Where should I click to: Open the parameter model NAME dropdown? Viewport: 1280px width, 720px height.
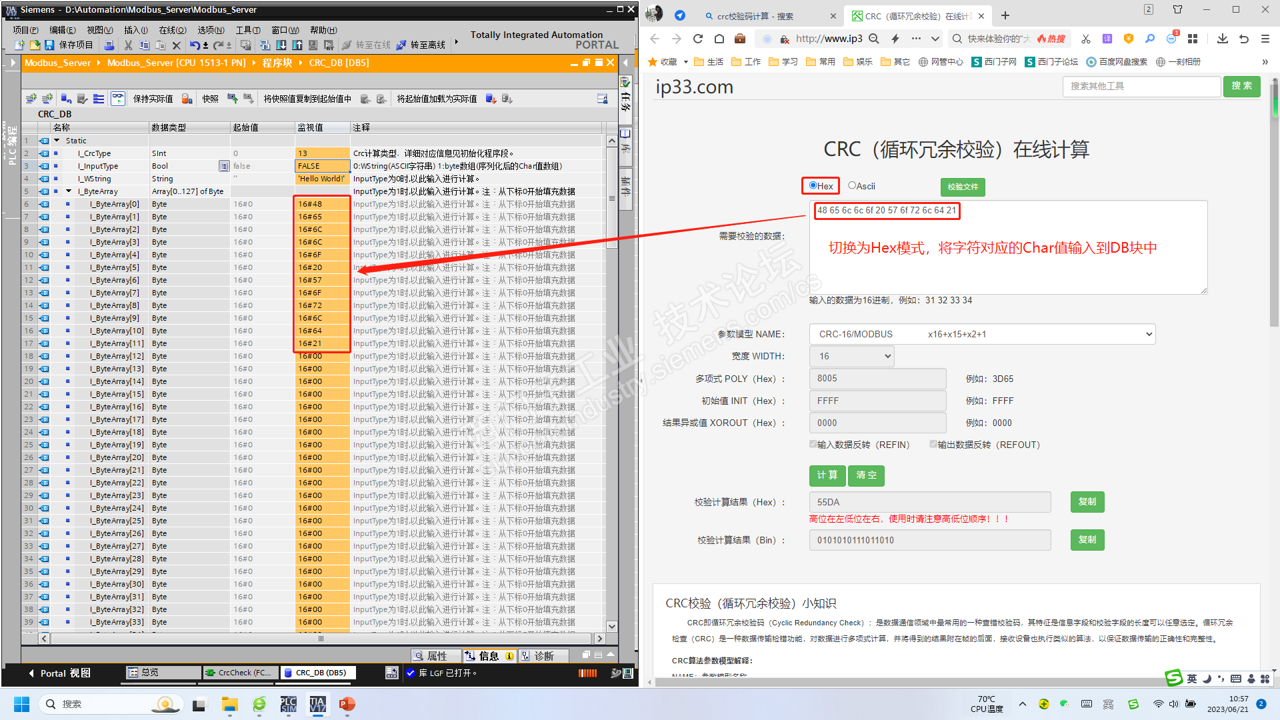point(982,334)
